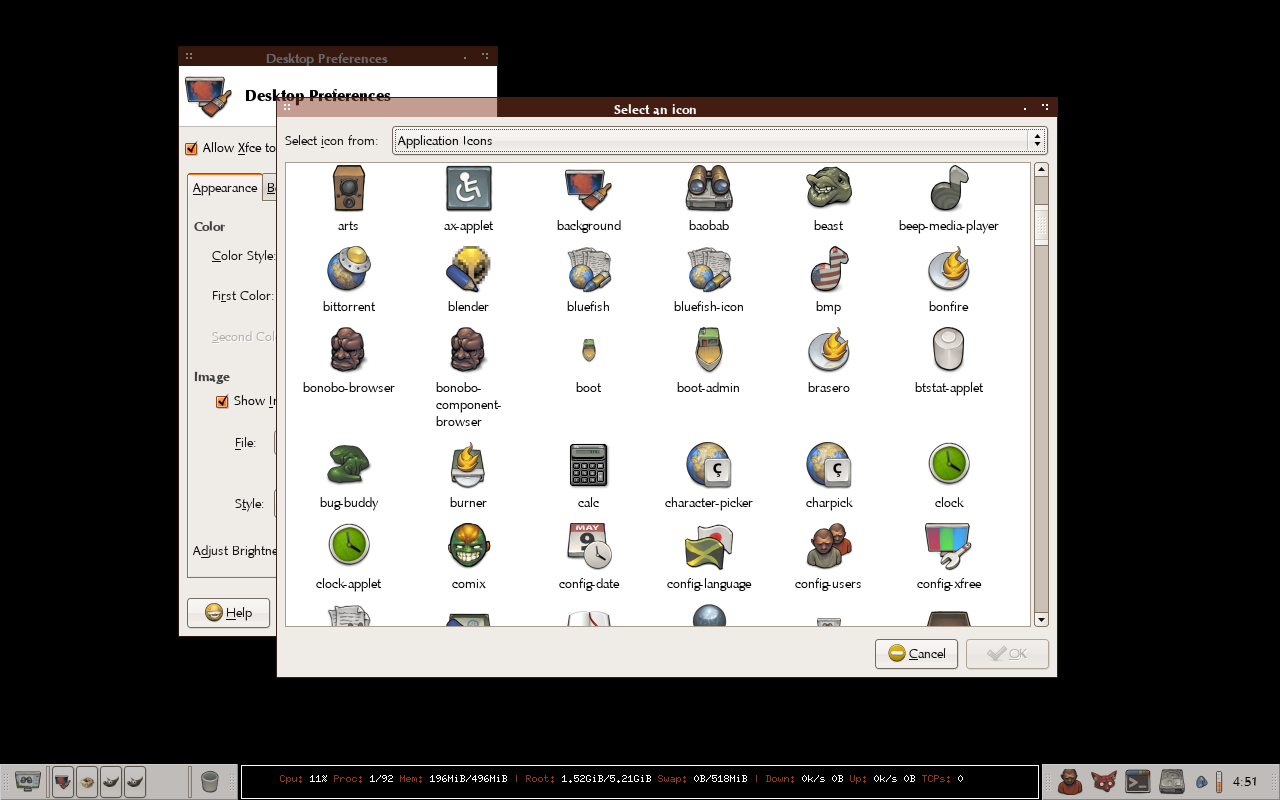This screenshot has height=800, width=1280.
Task: Pick the blender icon
Action: click(x=468, y=269)
